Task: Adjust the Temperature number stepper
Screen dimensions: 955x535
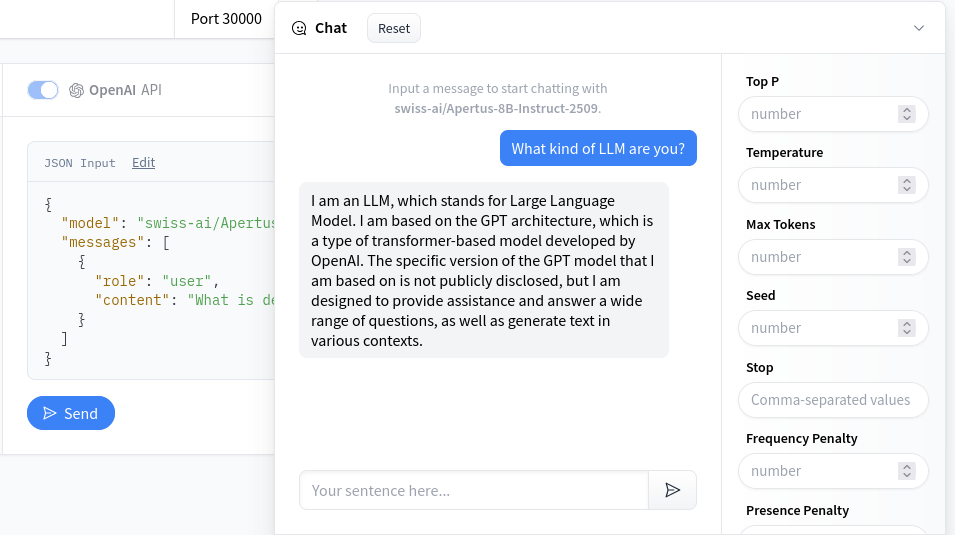Action: 907,185
